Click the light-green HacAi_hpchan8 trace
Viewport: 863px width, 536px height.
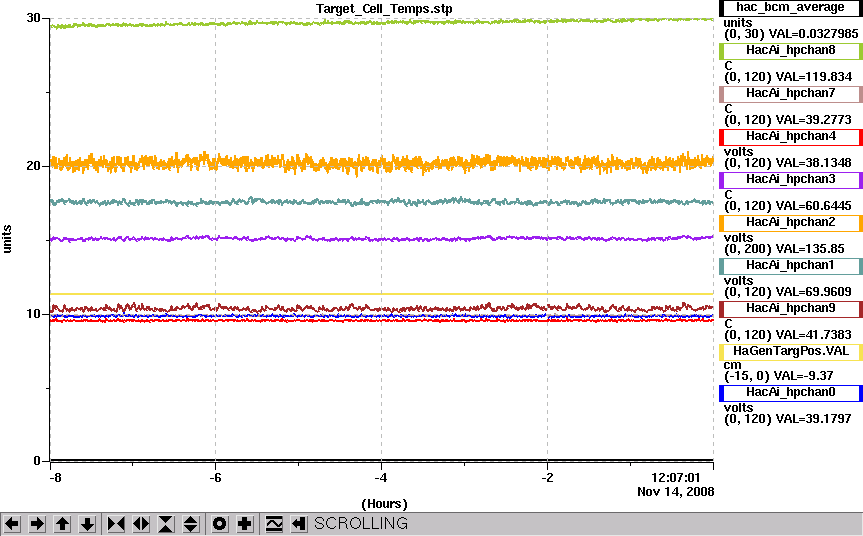(x=381, y=23)
